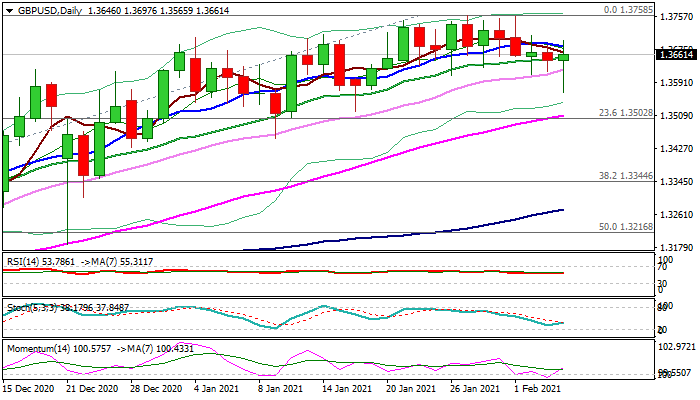Click the 4 Jan 2021 date on time axis

(214, 387)
